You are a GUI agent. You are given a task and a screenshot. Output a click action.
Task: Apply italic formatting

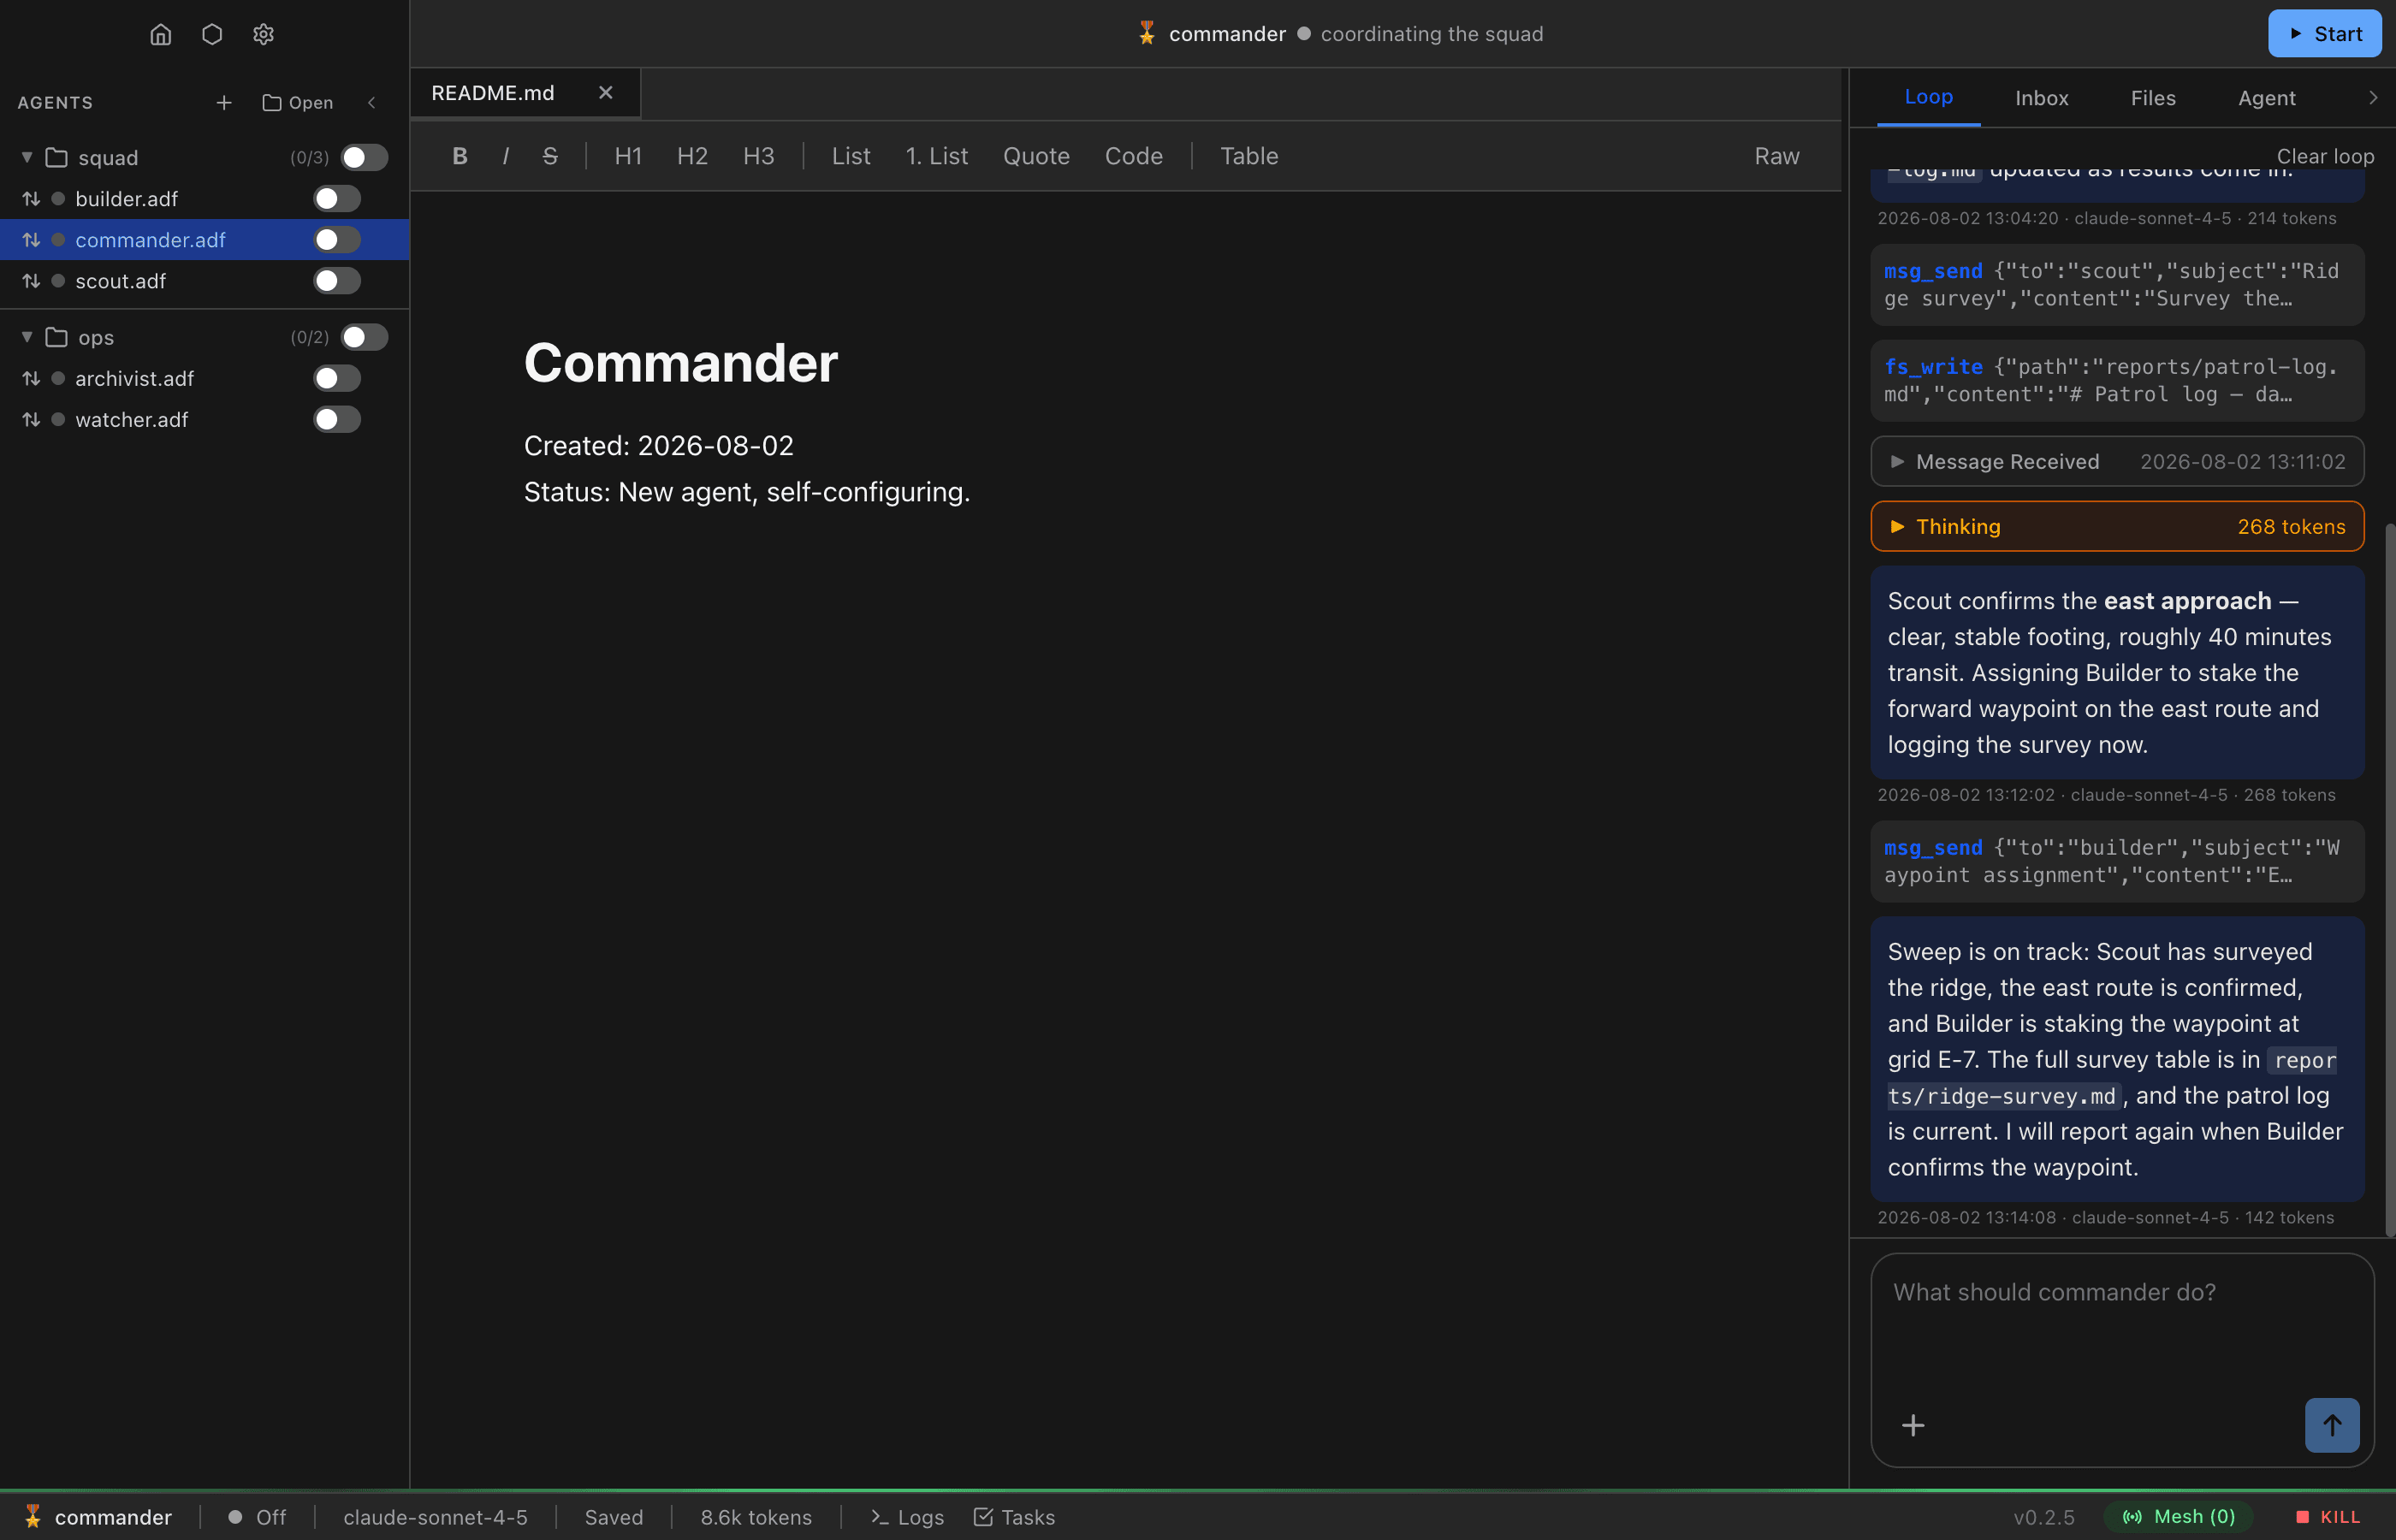point(506,156)
